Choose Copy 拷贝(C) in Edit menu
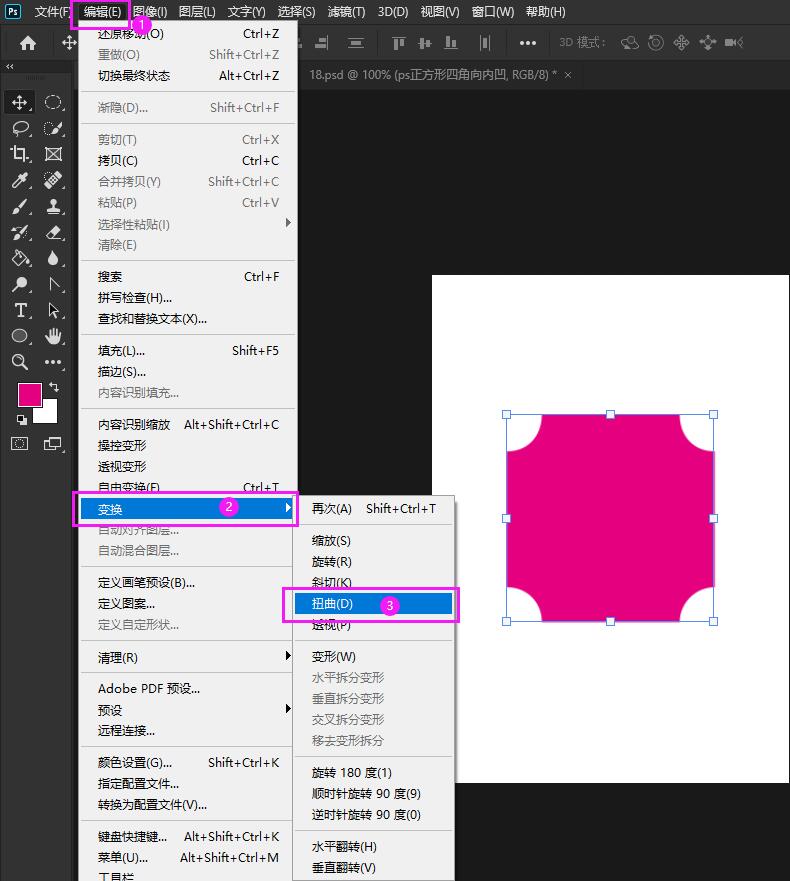Image resolution: width=790 pixels, height=881 pixels. (x=188, y=161)
